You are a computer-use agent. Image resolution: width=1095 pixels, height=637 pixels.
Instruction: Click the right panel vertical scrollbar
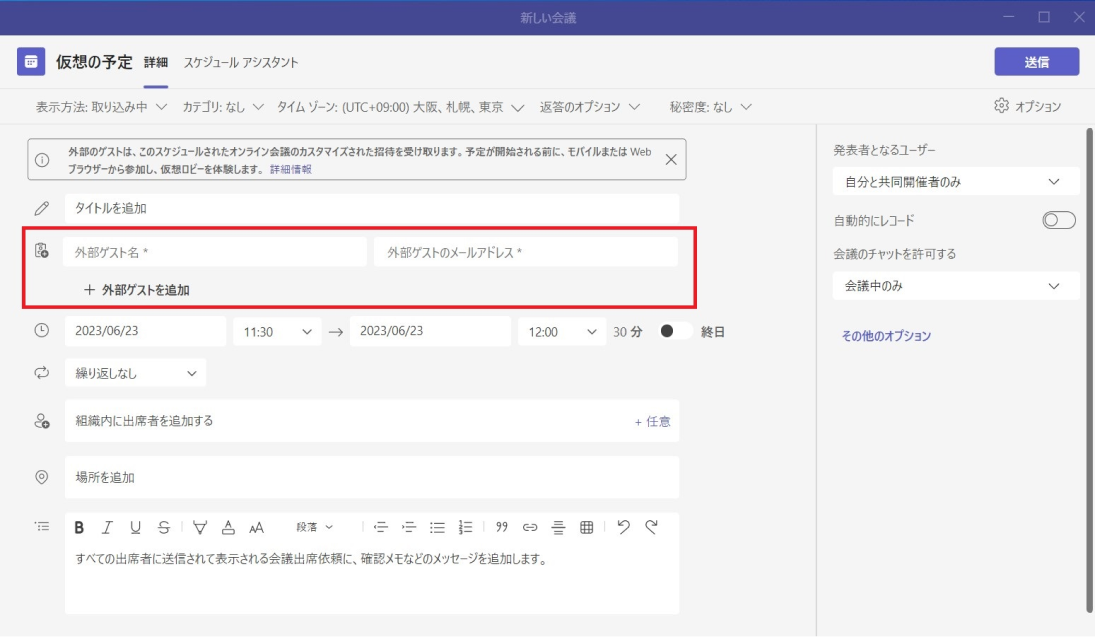click(x=1089, y=370)
